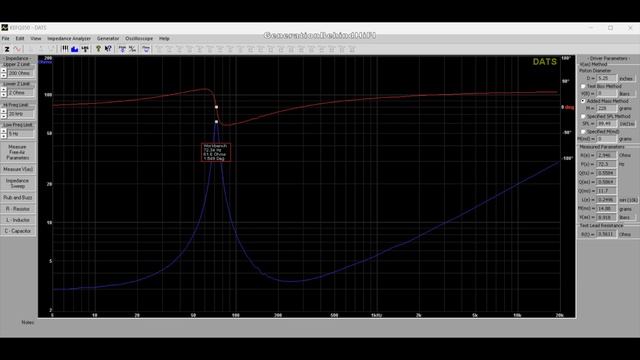The width and height of the screenshot is (640, 360).
Task: Open the Edit menu
Action: point(20,38)
